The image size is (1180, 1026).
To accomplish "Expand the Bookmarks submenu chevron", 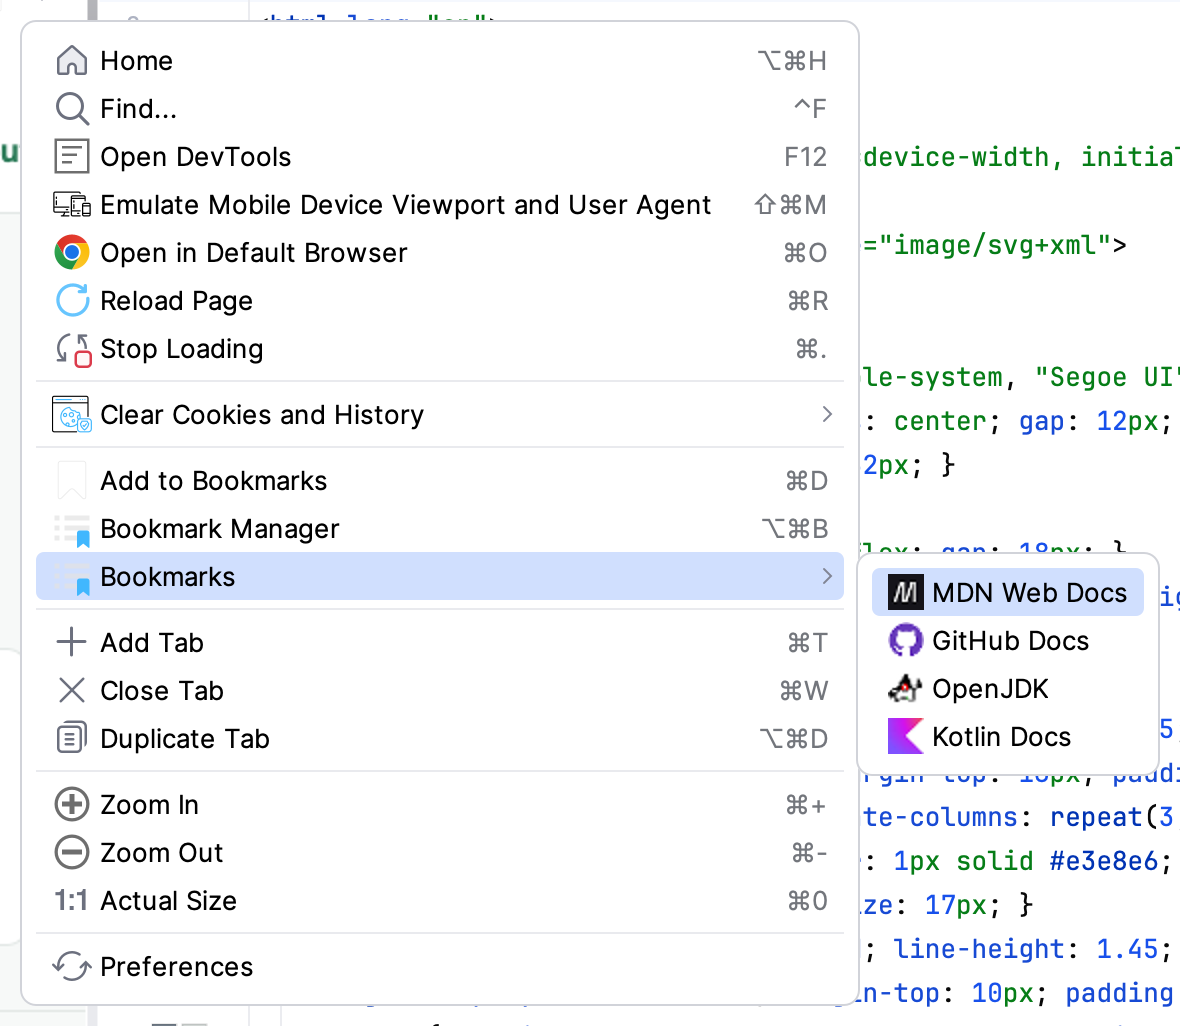I will 827,577.
